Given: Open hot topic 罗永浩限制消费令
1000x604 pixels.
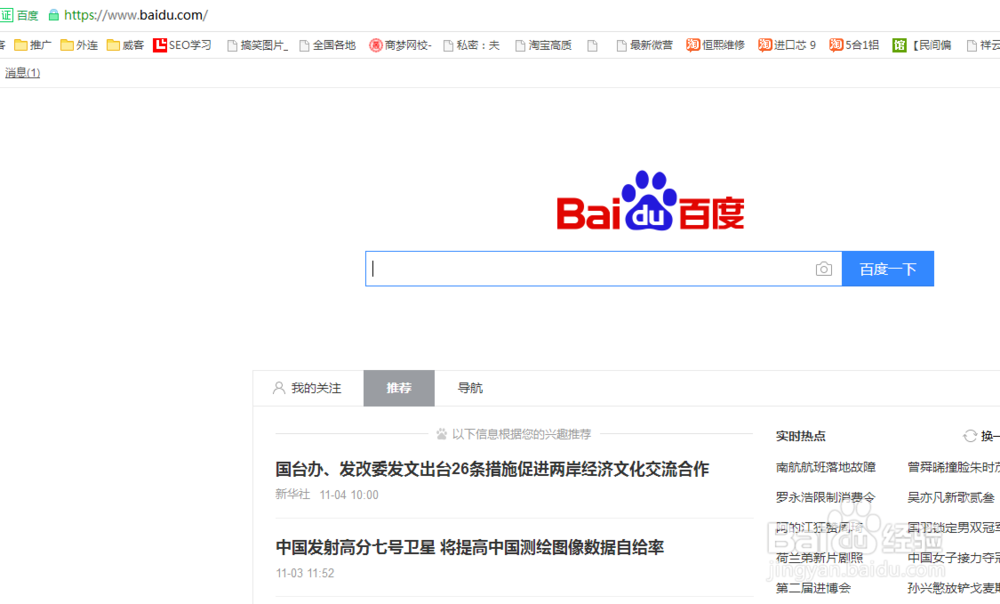Looking at the screenshot, I should click(826, 497).
